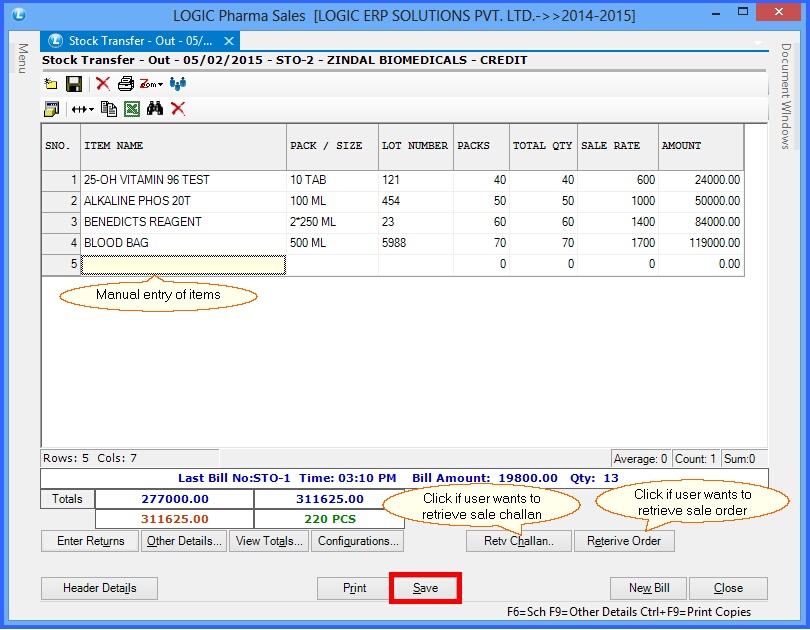Click the ITEM NAME column header
Screen dimensions: 810x630
(x=183, y=147)
